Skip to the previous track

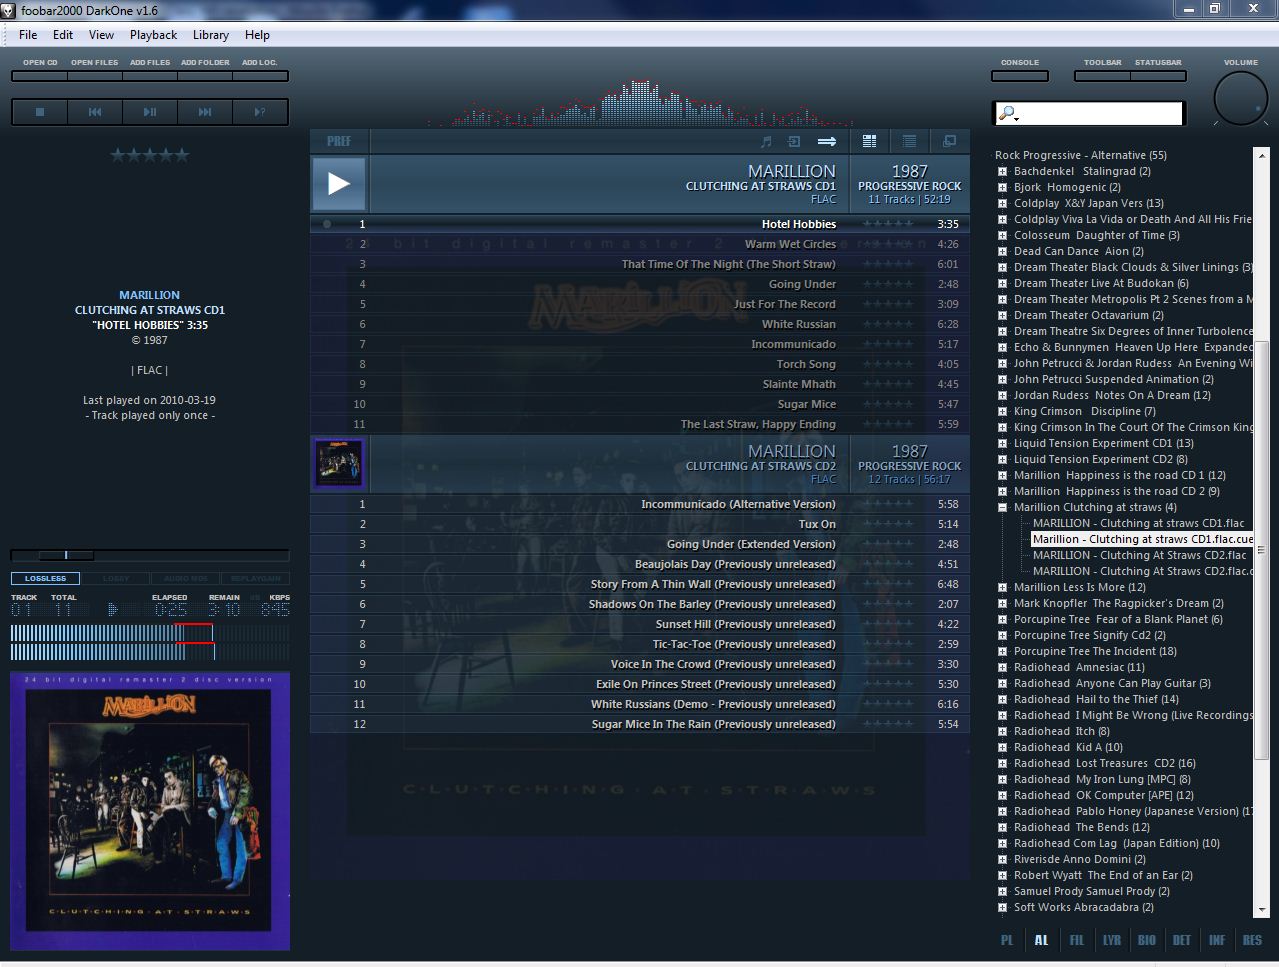pos(95,112)
